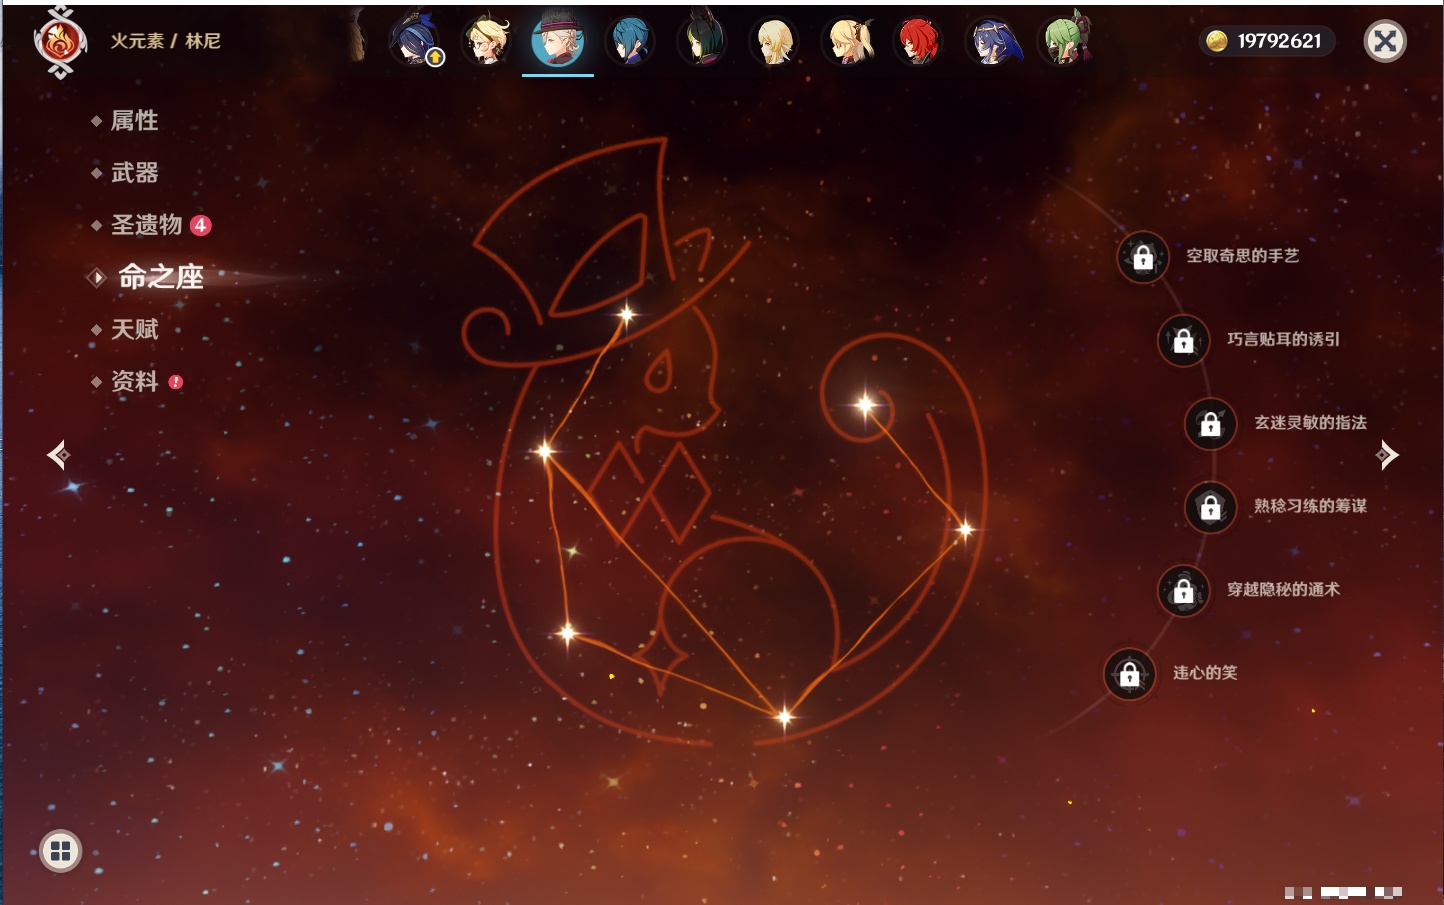The width and height of the screenshot is (1444, 905).
Task: Click the yellow upgrade arrow badge
Action: (435, 58)
